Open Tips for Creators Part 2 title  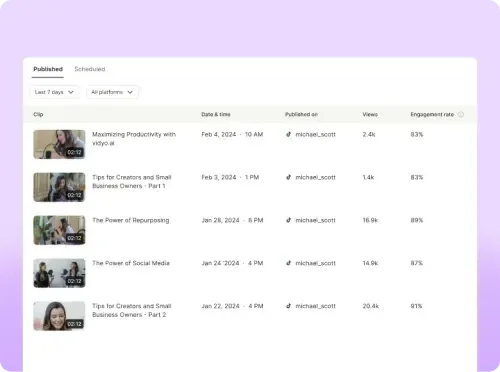[132, 310]
